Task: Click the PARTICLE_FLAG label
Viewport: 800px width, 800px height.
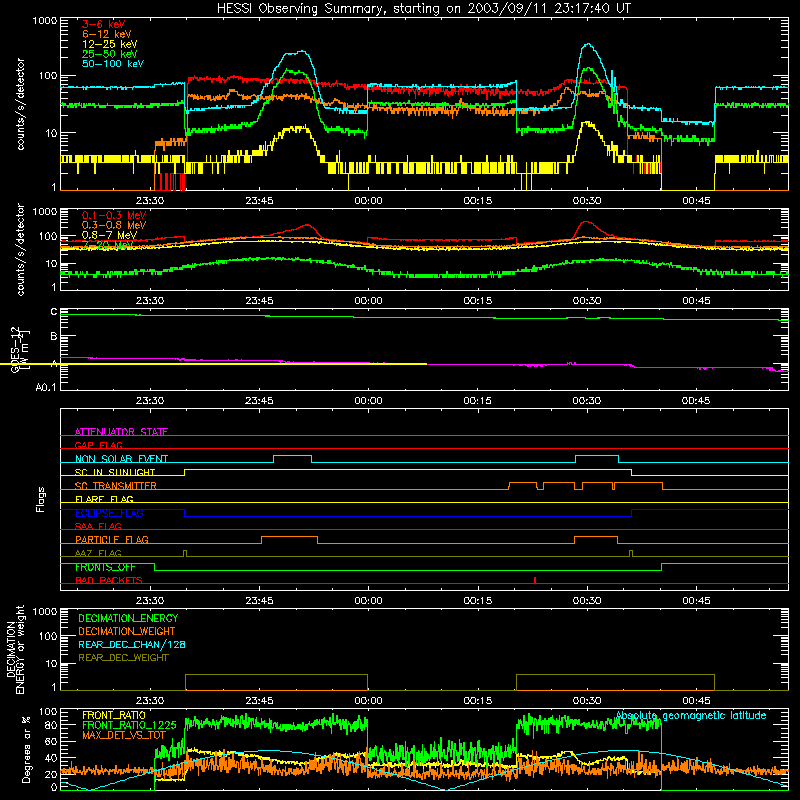Action: pyautogui.click(x=112, y=540)
